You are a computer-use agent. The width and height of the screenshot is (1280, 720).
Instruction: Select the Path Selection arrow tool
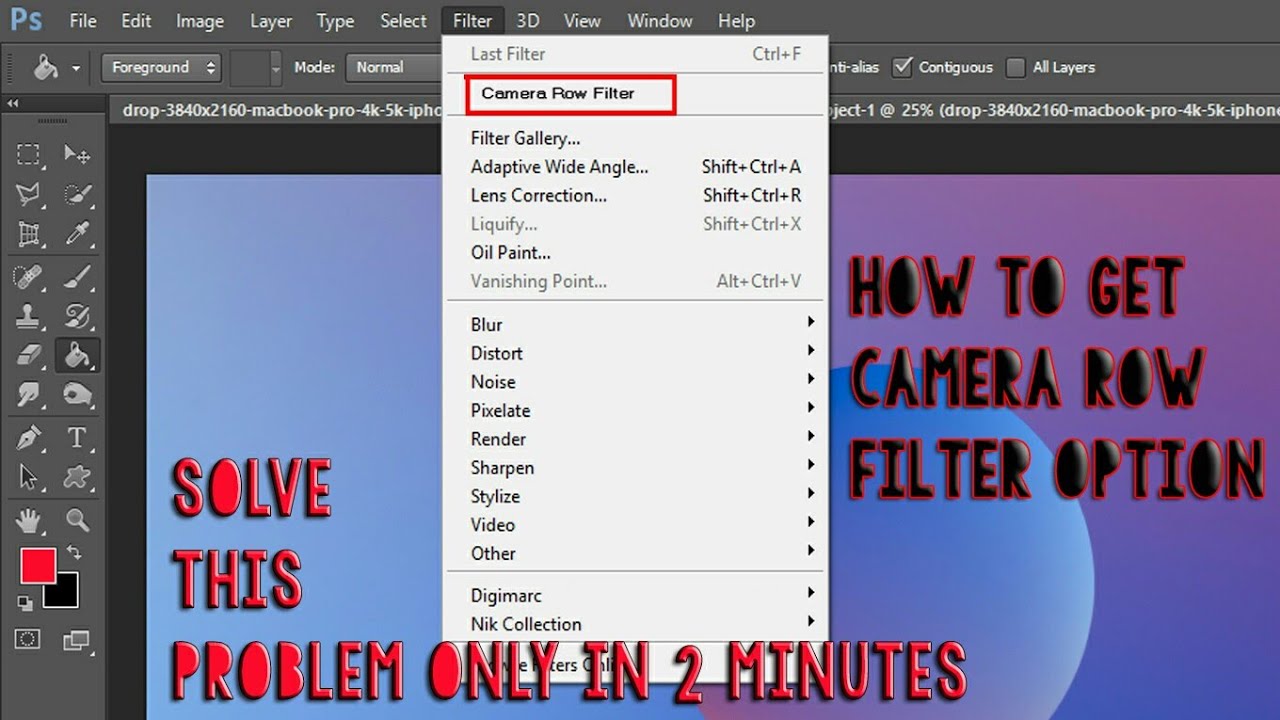(29, 476)
